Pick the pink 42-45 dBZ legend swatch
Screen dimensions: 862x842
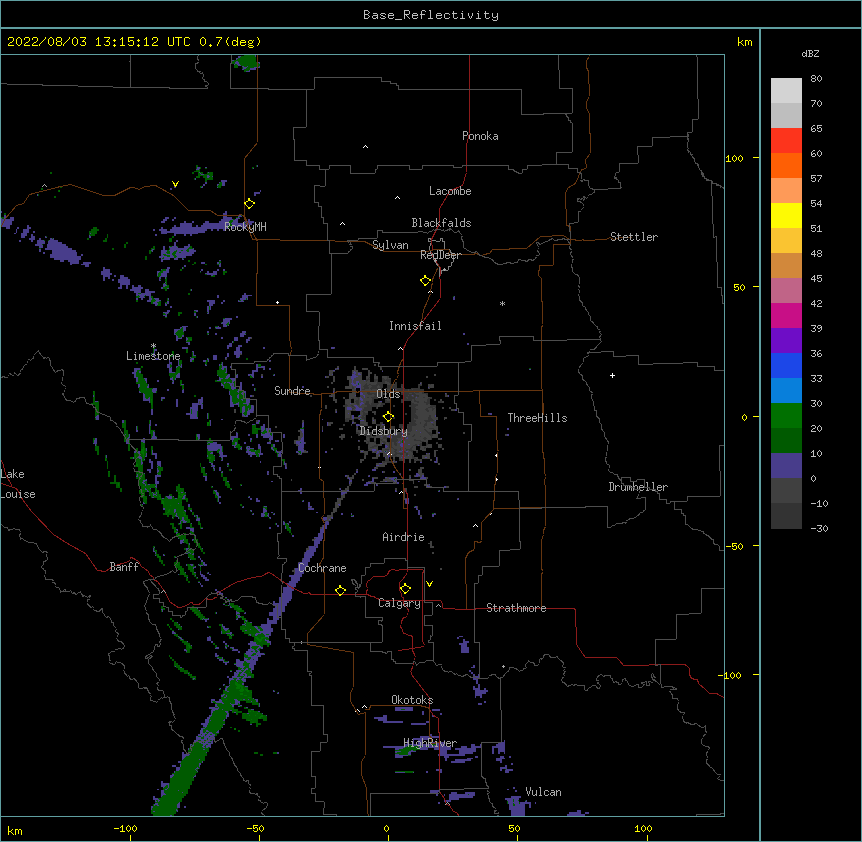(786, 291)
